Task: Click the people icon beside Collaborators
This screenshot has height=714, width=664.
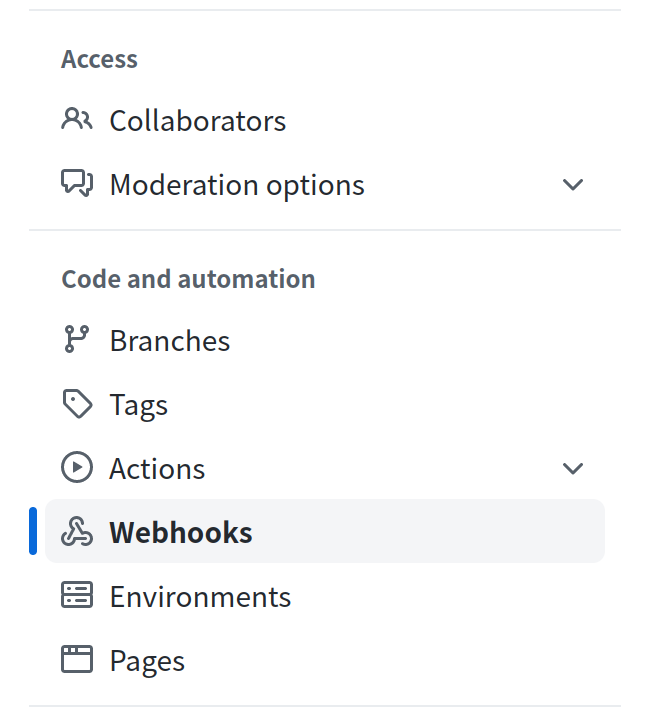Action: point(76,120)
